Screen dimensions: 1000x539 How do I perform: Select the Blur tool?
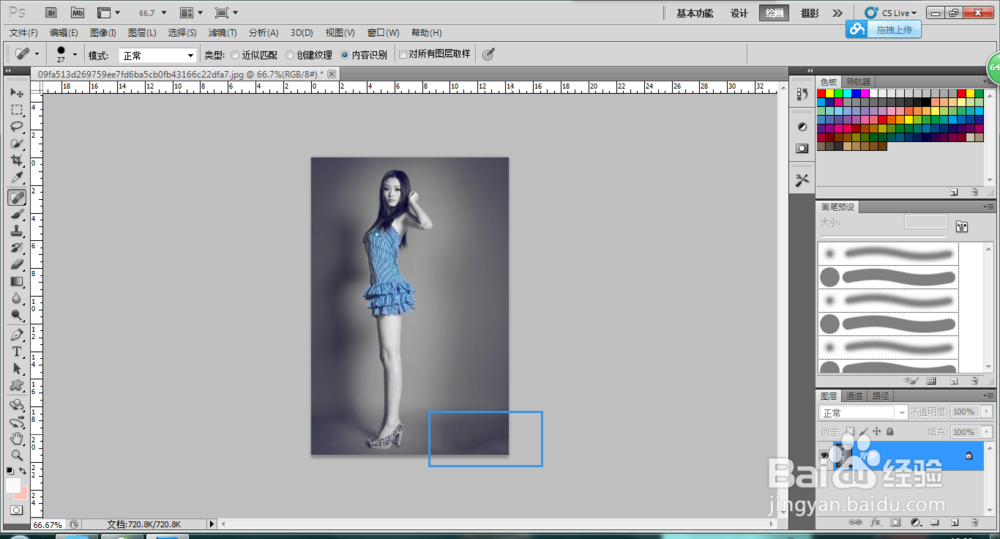[17, 298]
